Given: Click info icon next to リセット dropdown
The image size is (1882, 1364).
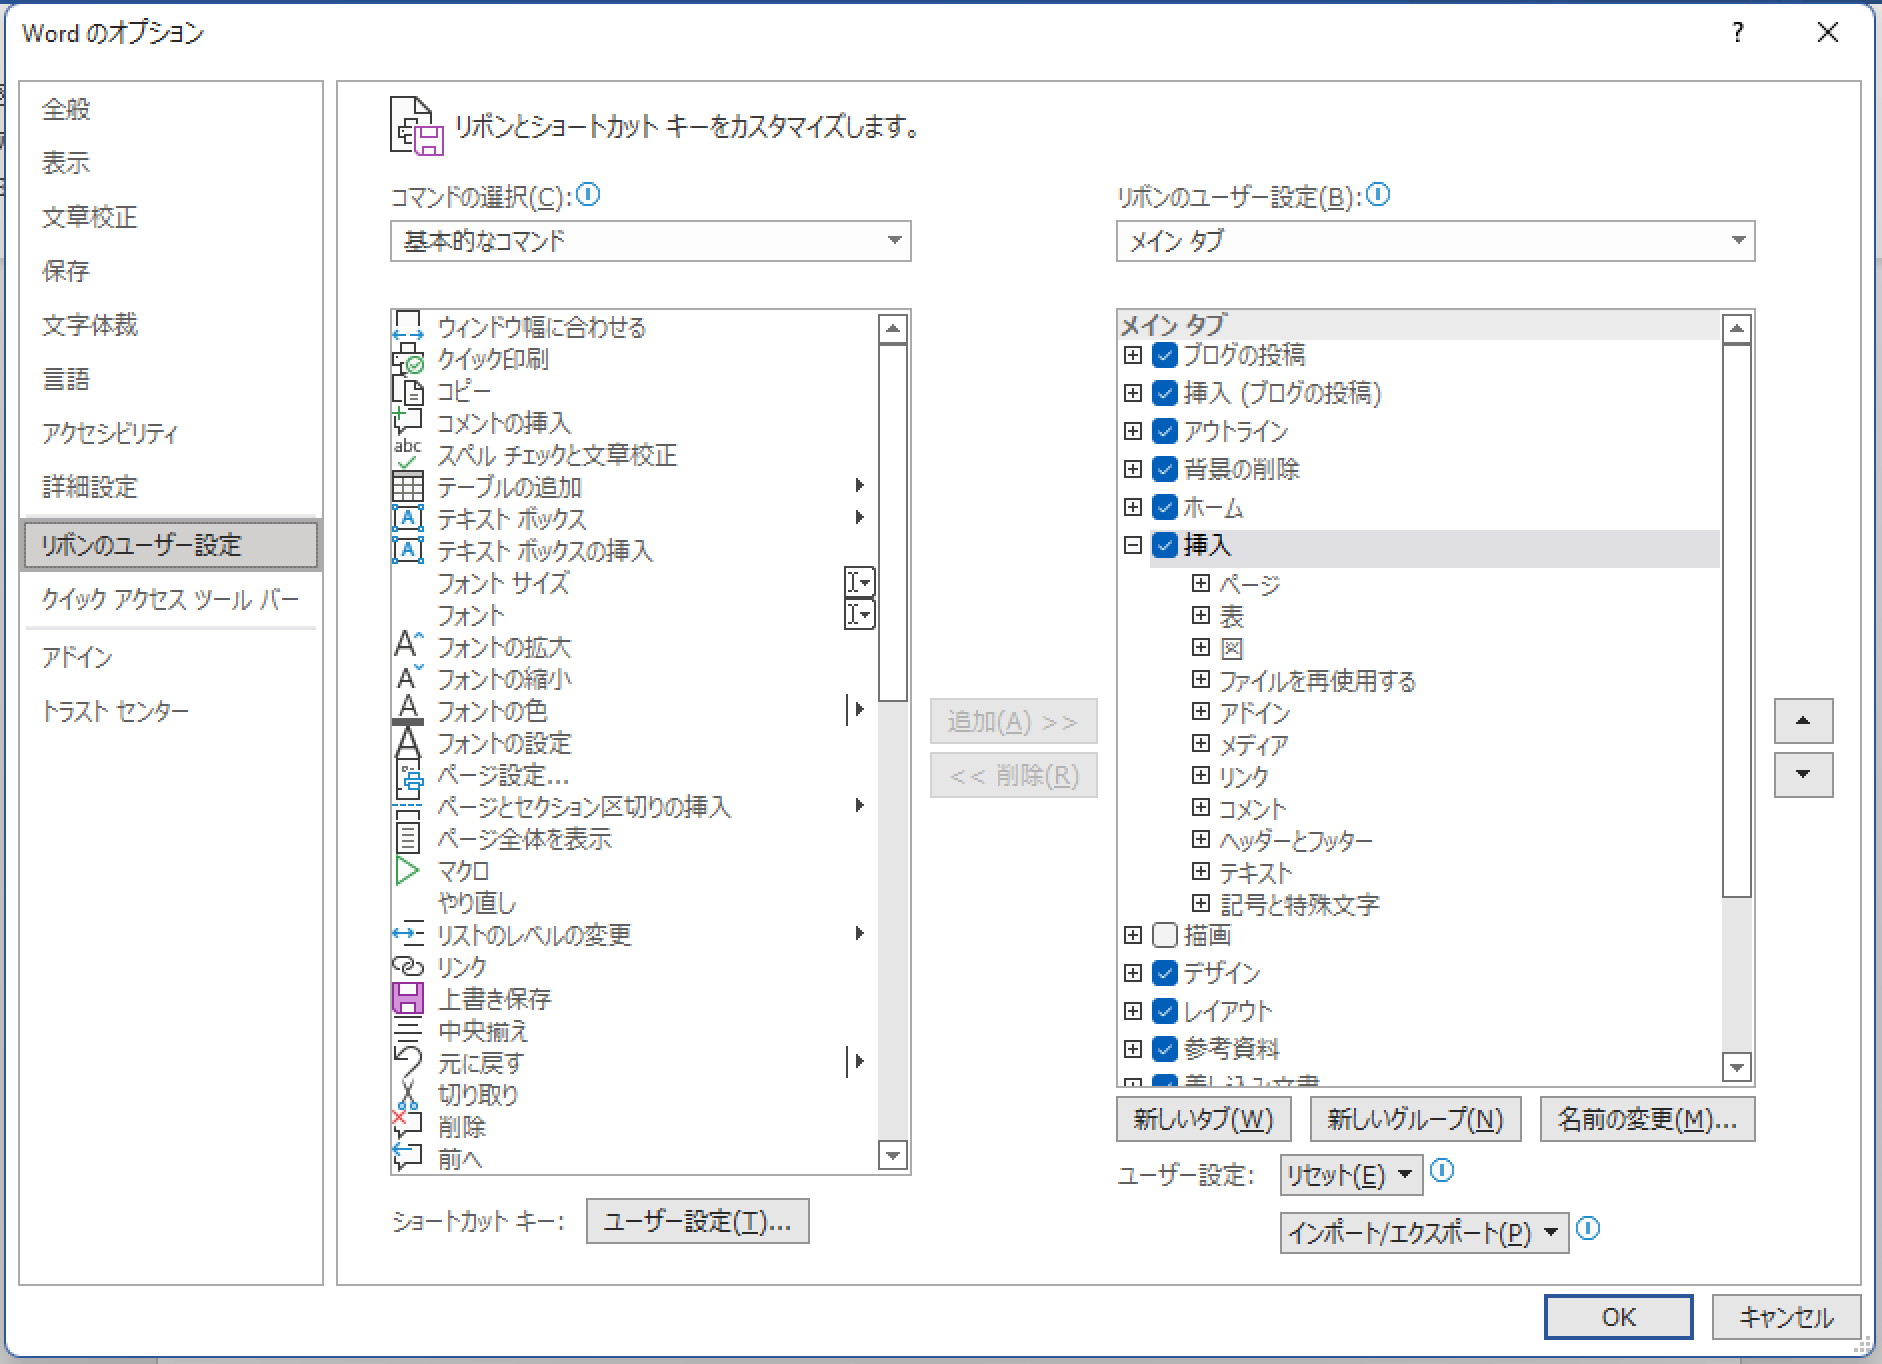Looking at the screenshot, I should [1442, 1171].
